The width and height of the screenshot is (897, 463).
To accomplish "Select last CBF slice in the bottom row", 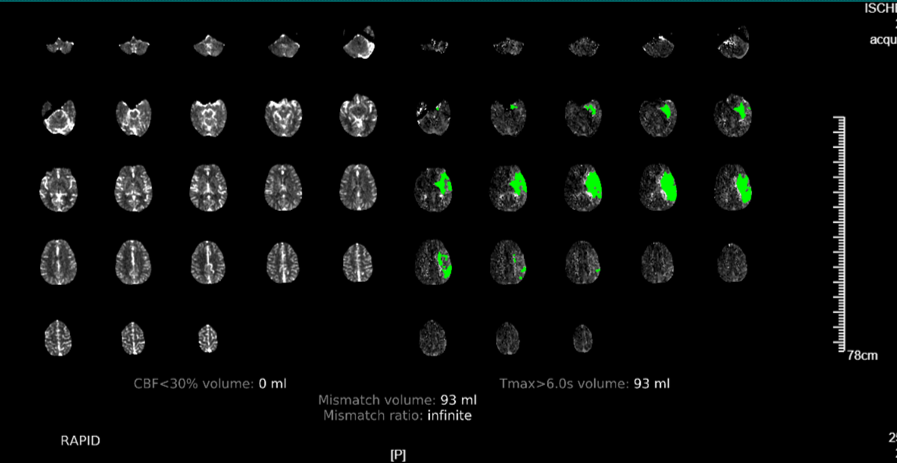I will point(206,337).
